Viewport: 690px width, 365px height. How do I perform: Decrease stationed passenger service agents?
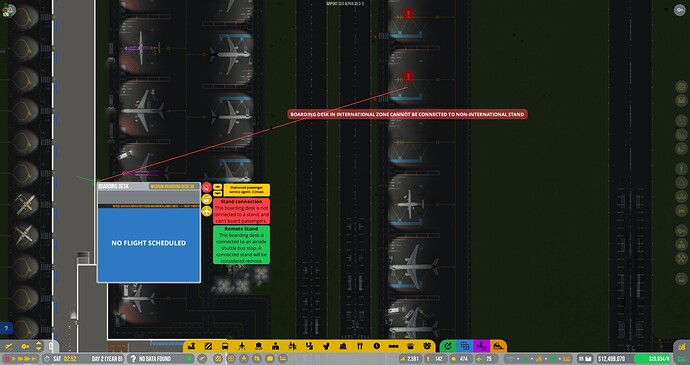click(x=217, y=193)
